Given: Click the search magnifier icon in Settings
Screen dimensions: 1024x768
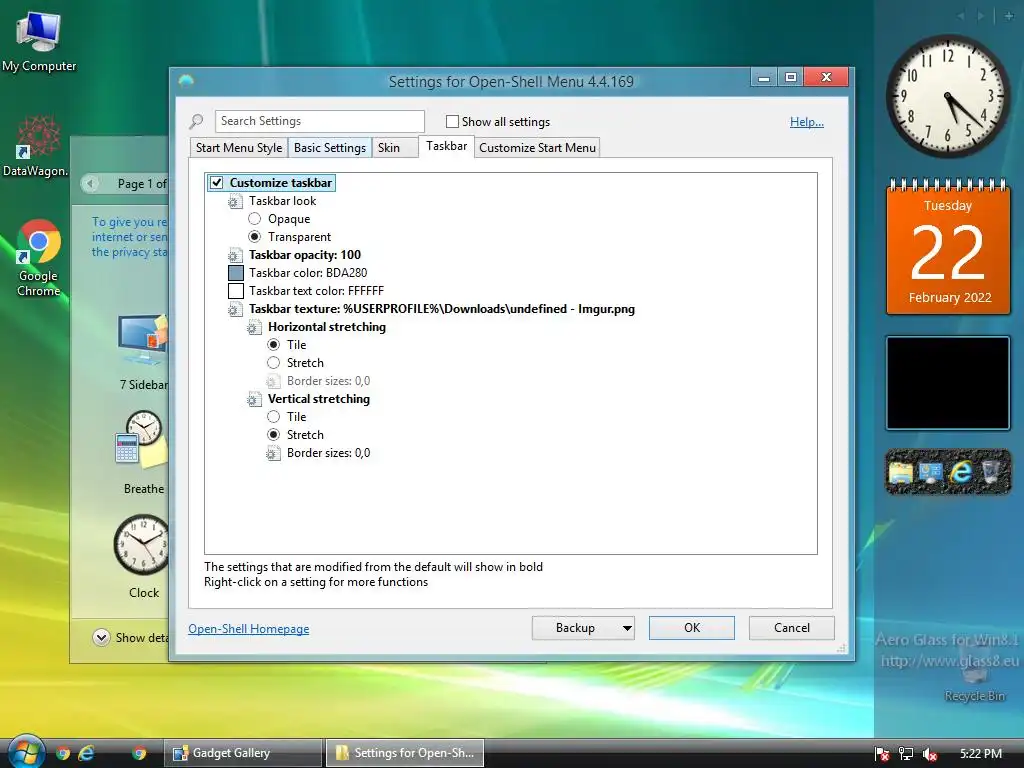Looking at the screenshot, I should pos(196,121).
